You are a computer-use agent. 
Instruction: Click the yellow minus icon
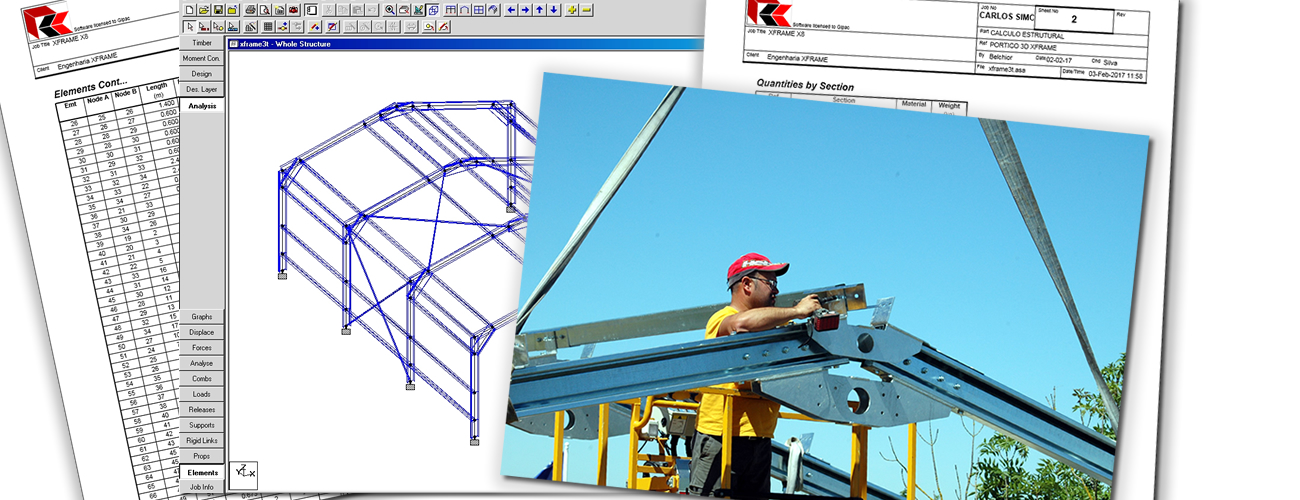tap(586, 10)
